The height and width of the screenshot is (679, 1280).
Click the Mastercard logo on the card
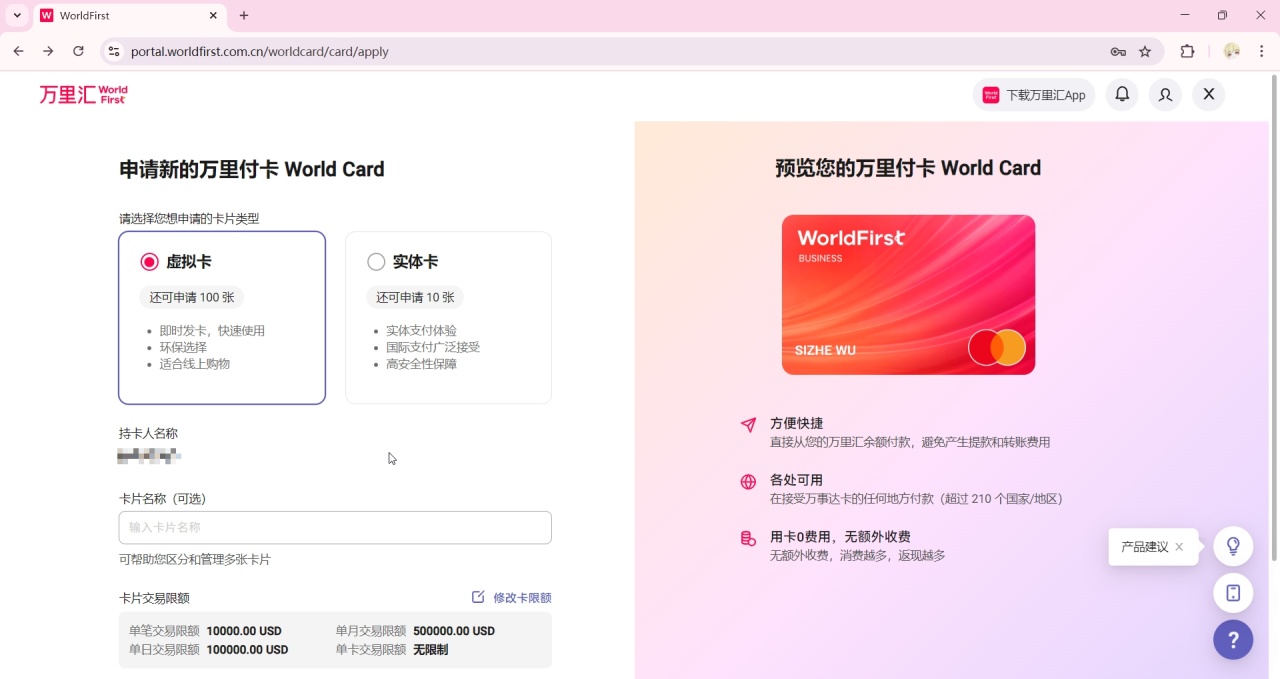(x=997, y=347)
